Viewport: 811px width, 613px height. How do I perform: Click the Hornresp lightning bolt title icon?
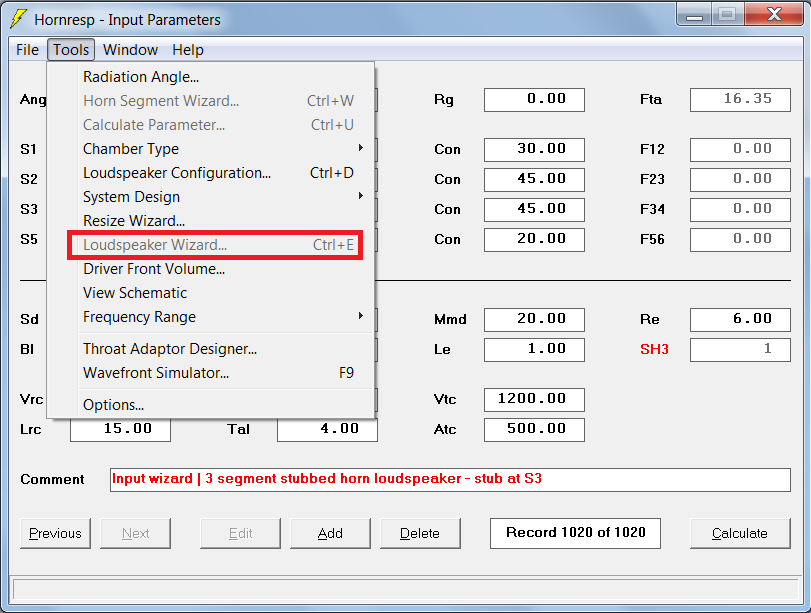19,19
